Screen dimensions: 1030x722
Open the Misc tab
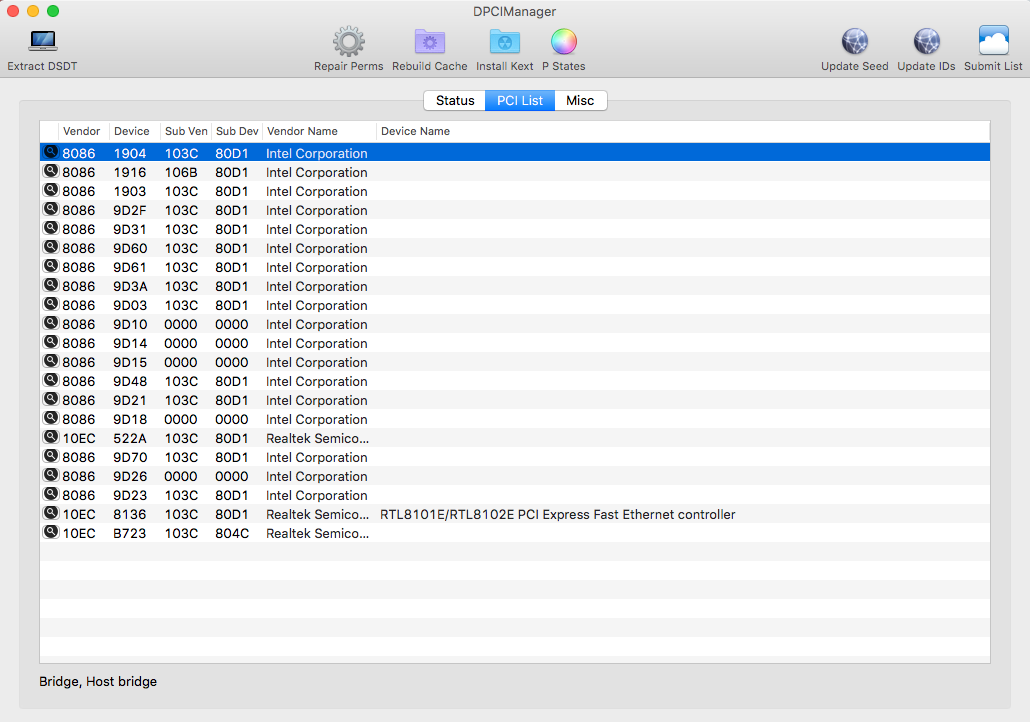(580, 101)
